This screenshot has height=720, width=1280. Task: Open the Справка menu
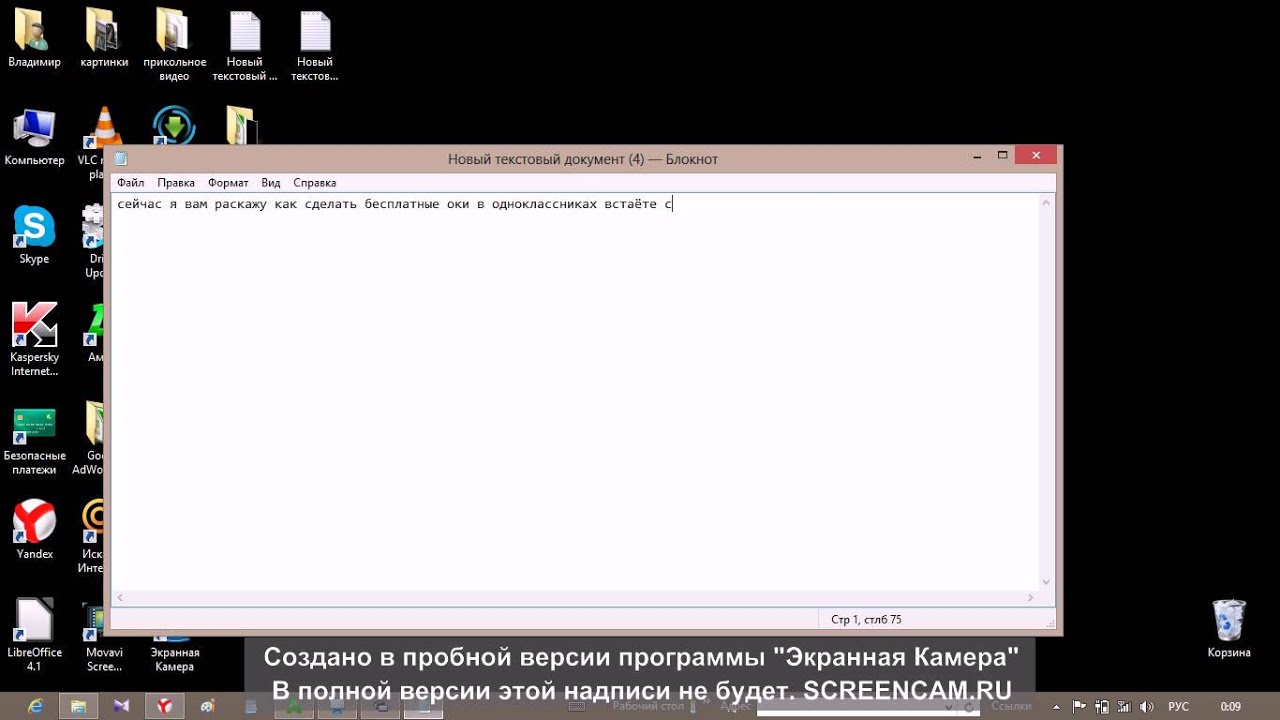pyautogui.click(x=315, y=183)
